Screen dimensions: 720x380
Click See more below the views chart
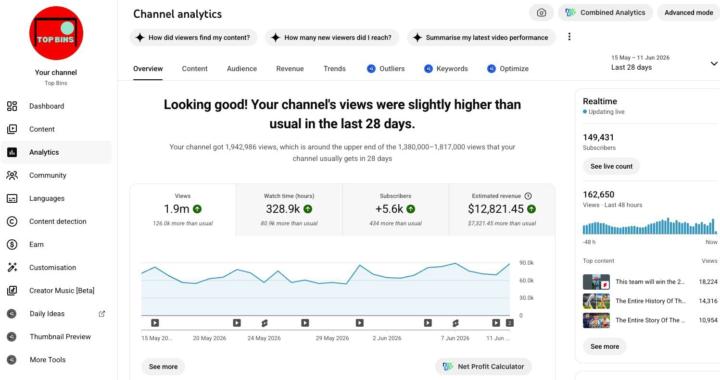click(163, 367)
